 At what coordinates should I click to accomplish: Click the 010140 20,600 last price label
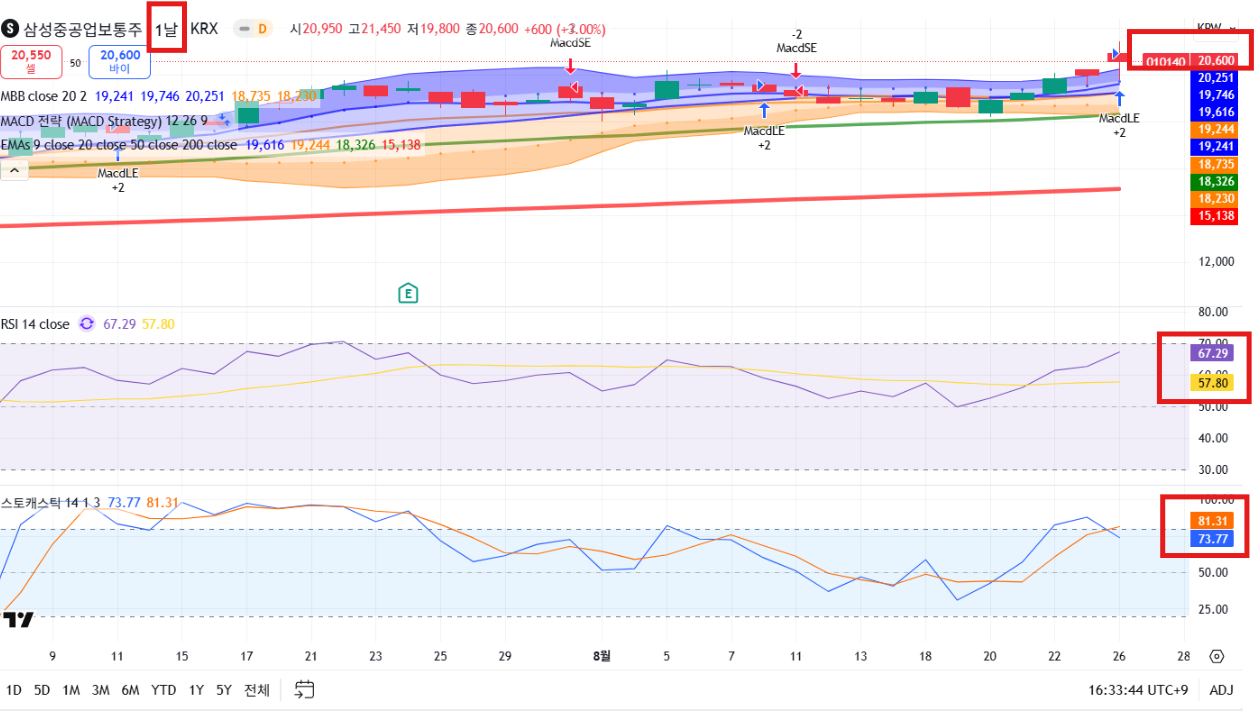(x=1190, y=61)
